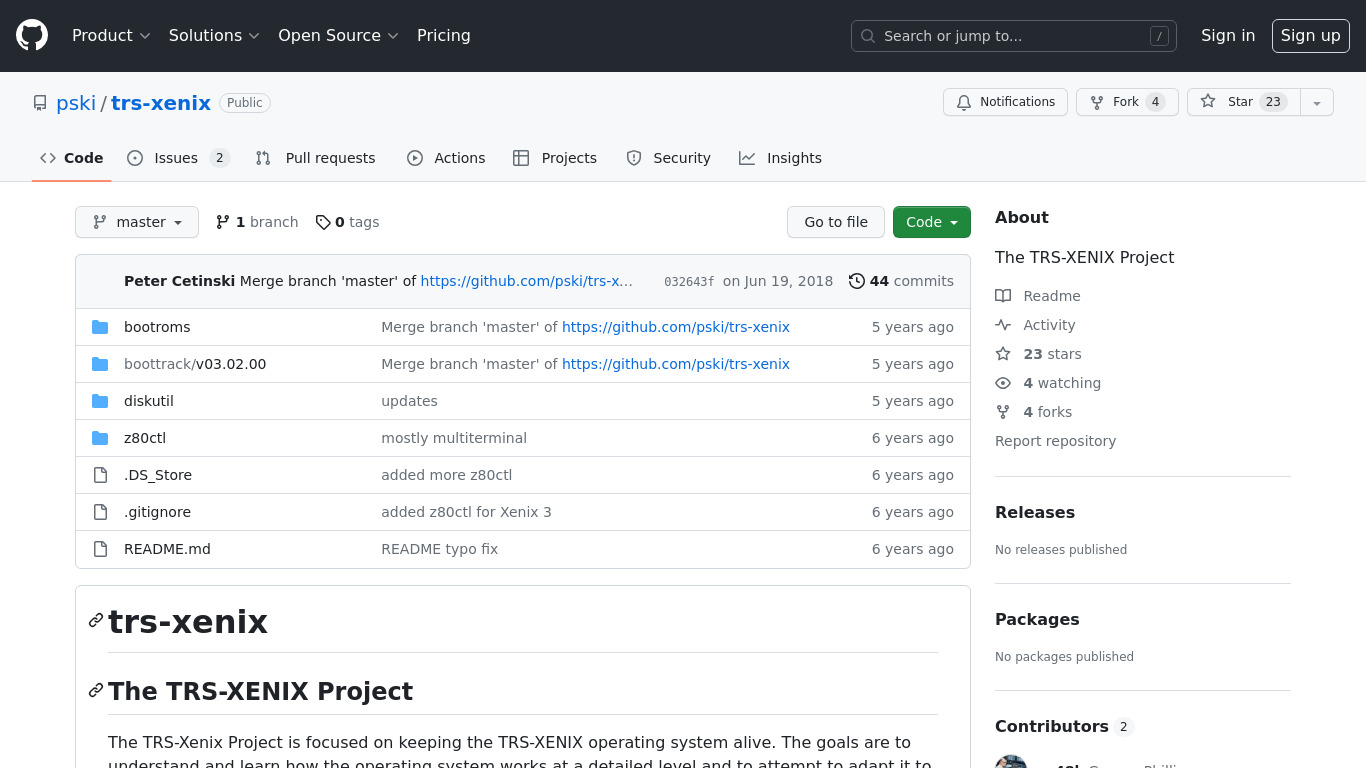The height and width of the screenshot is (768, 1366).
Task: Click the Actions play icon
Action: [415, 158]
